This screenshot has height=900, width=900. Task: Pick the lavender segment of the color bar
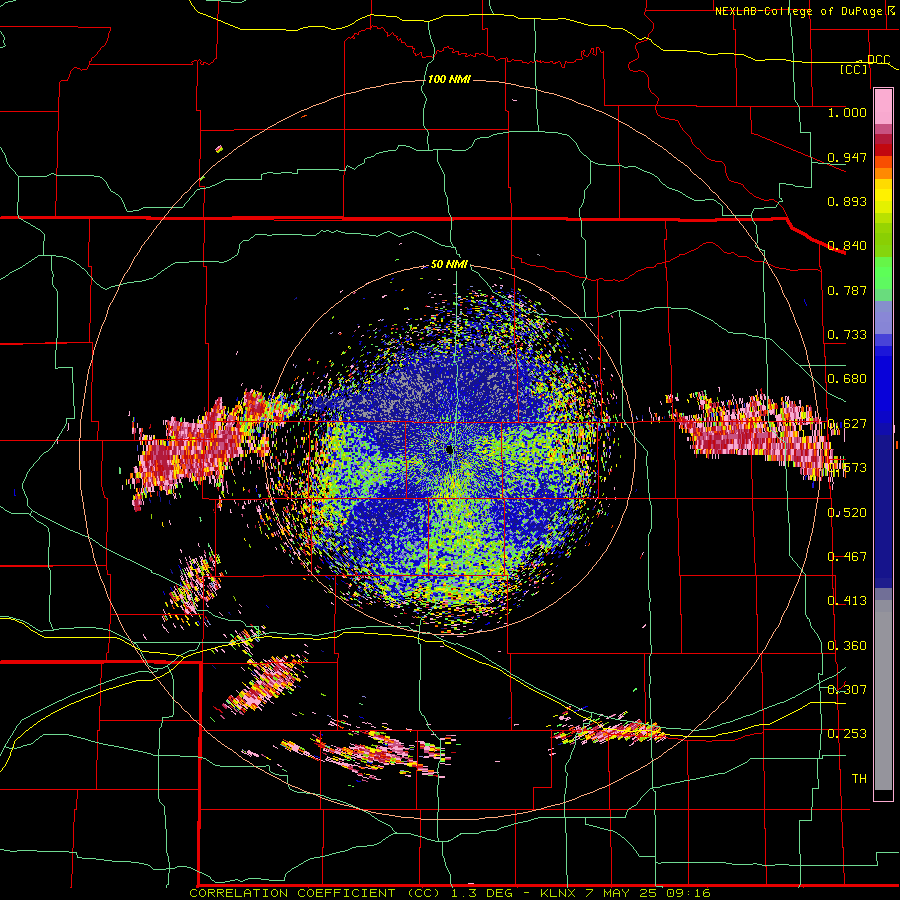click(x=883, y=317)
